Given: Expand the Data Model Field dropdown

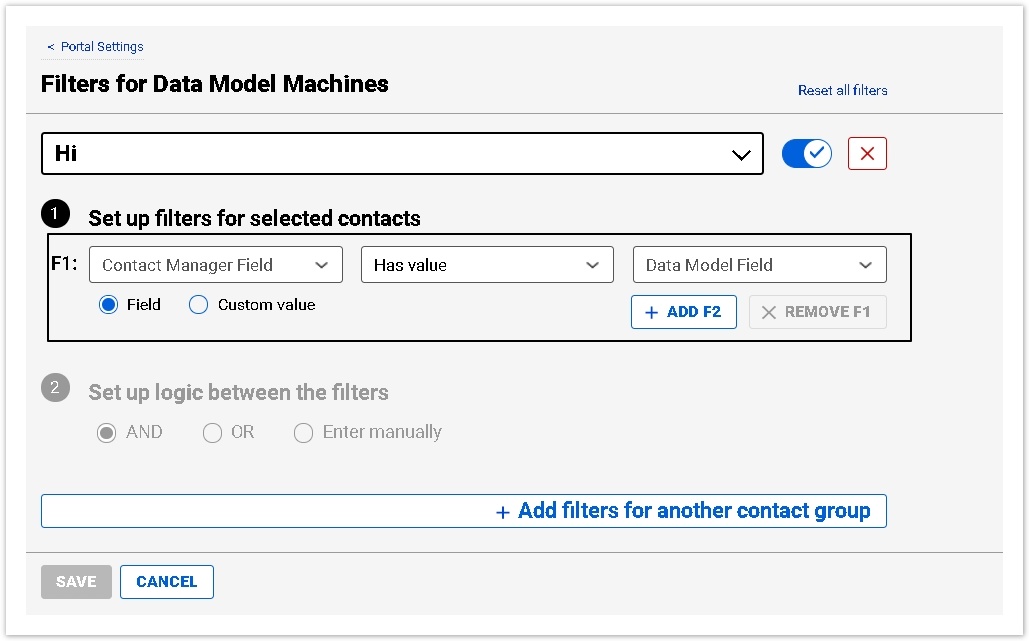Looking at the screenshot, I should [759, 265].
